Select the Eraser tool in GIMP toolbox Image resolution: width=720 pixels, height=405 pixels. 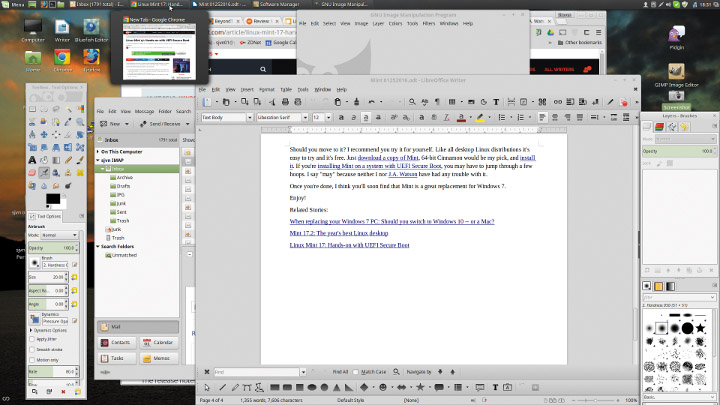(x=32, y=173)
